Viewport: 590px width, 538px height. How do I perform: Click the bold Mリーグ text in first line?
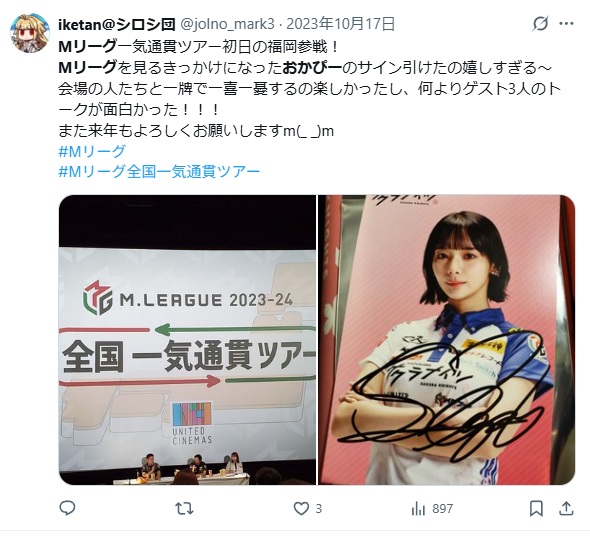click(x=87, y=47)
